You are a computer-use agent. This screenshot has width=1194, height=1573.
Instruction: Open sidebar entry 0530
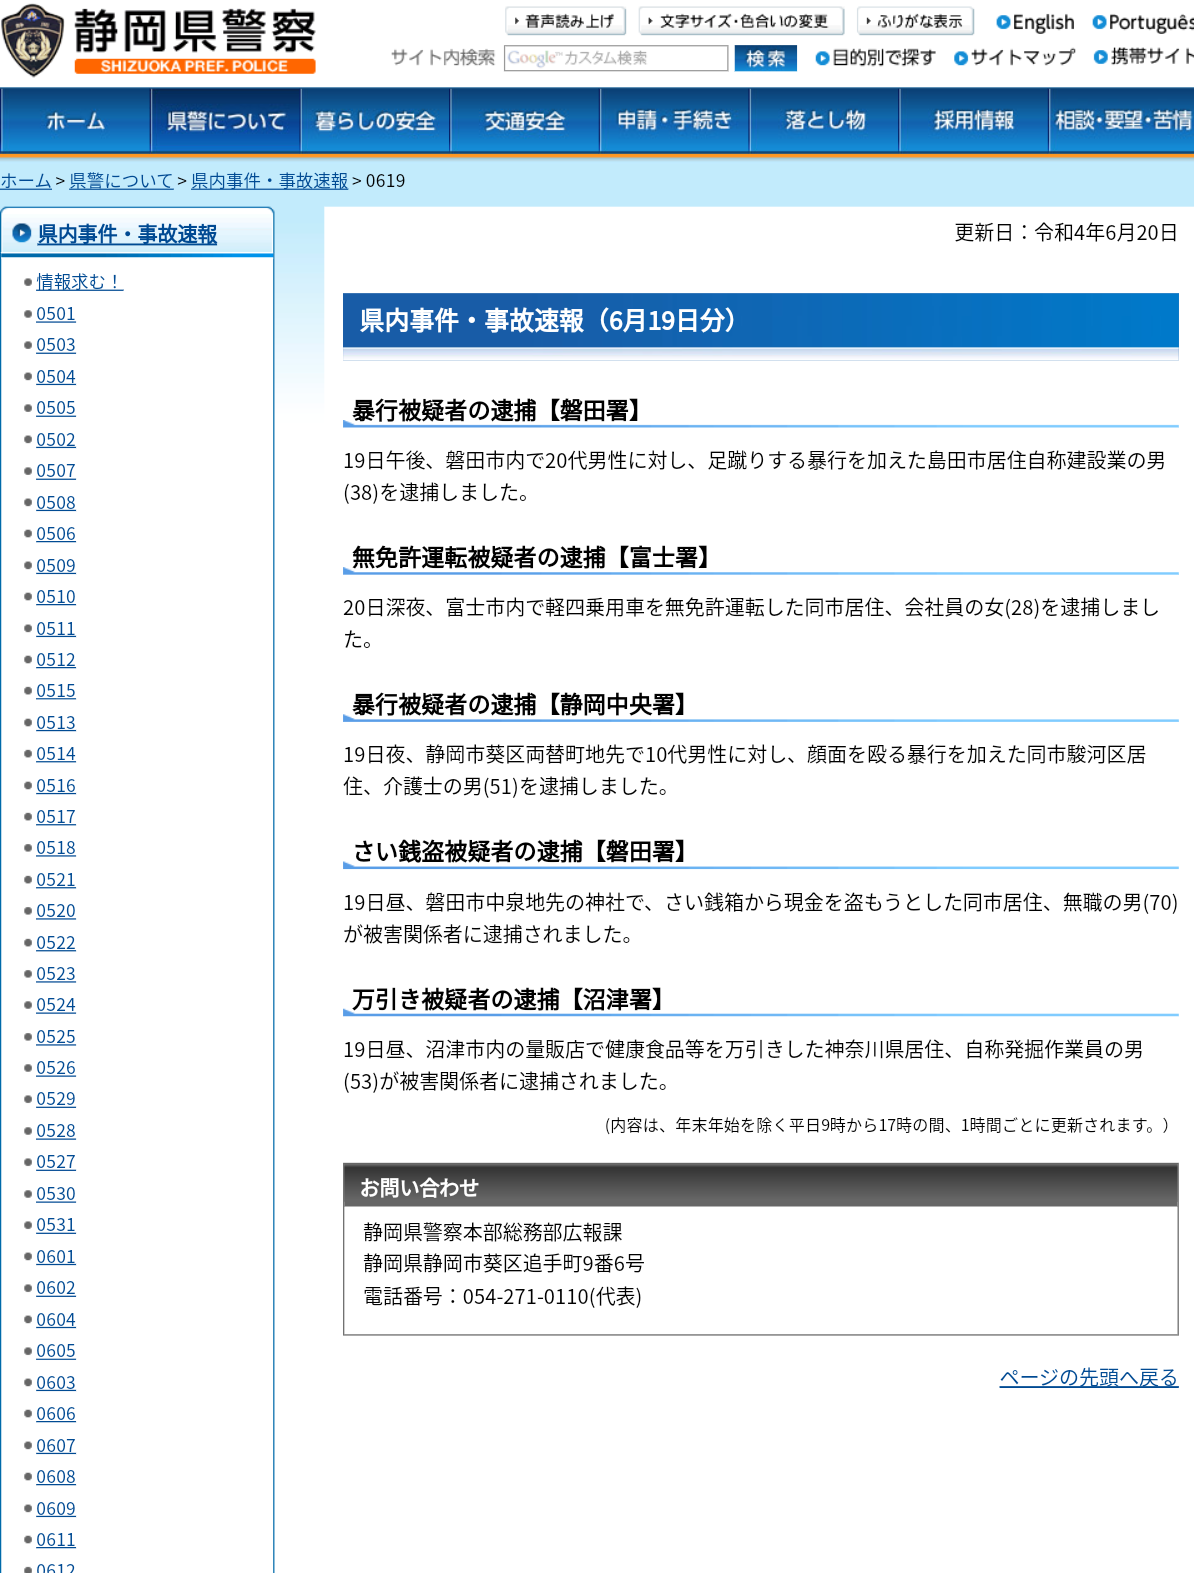[x=56, y=1194]
